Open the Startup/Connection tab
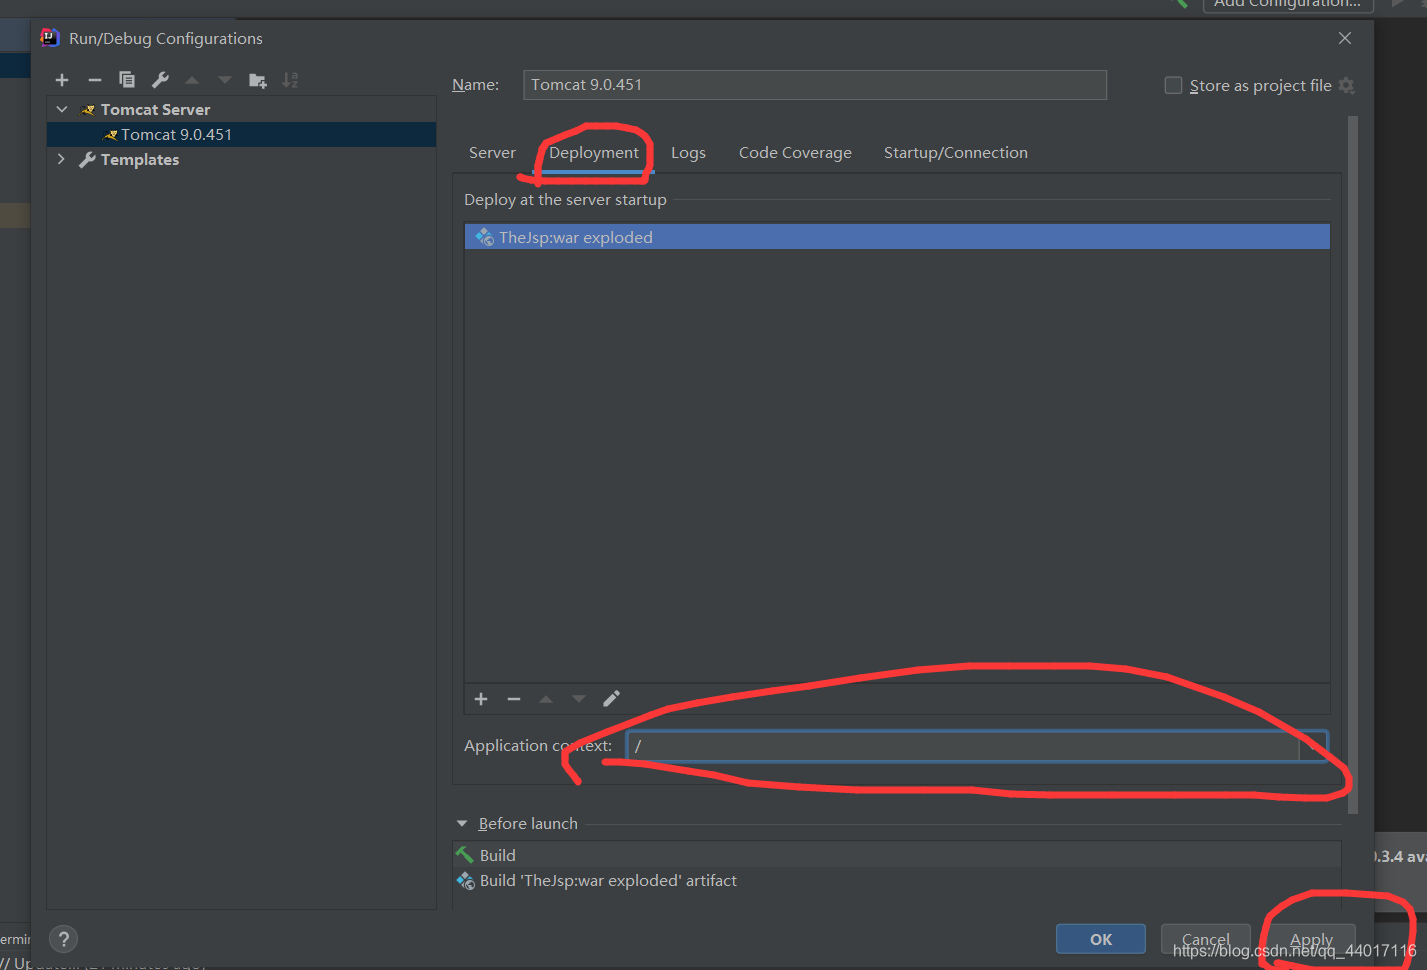Viewport: 1427px width, 970px height. [x=956, y=153]
